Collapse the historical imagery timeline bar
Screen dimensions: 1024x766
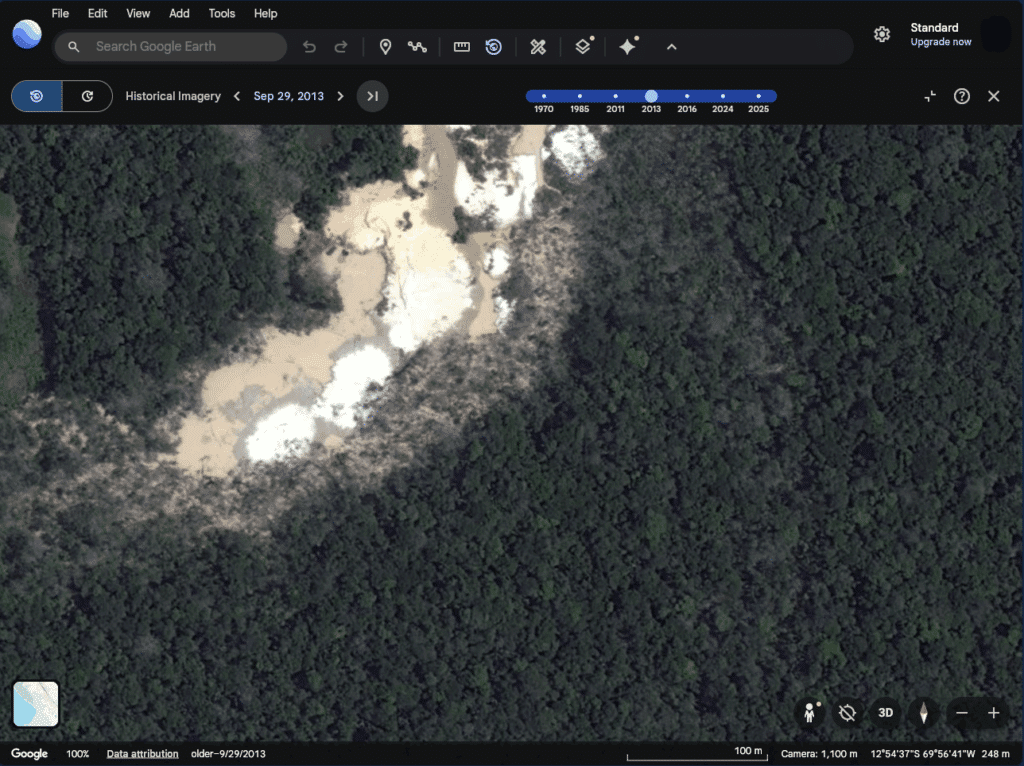click(x=930, y=96)
